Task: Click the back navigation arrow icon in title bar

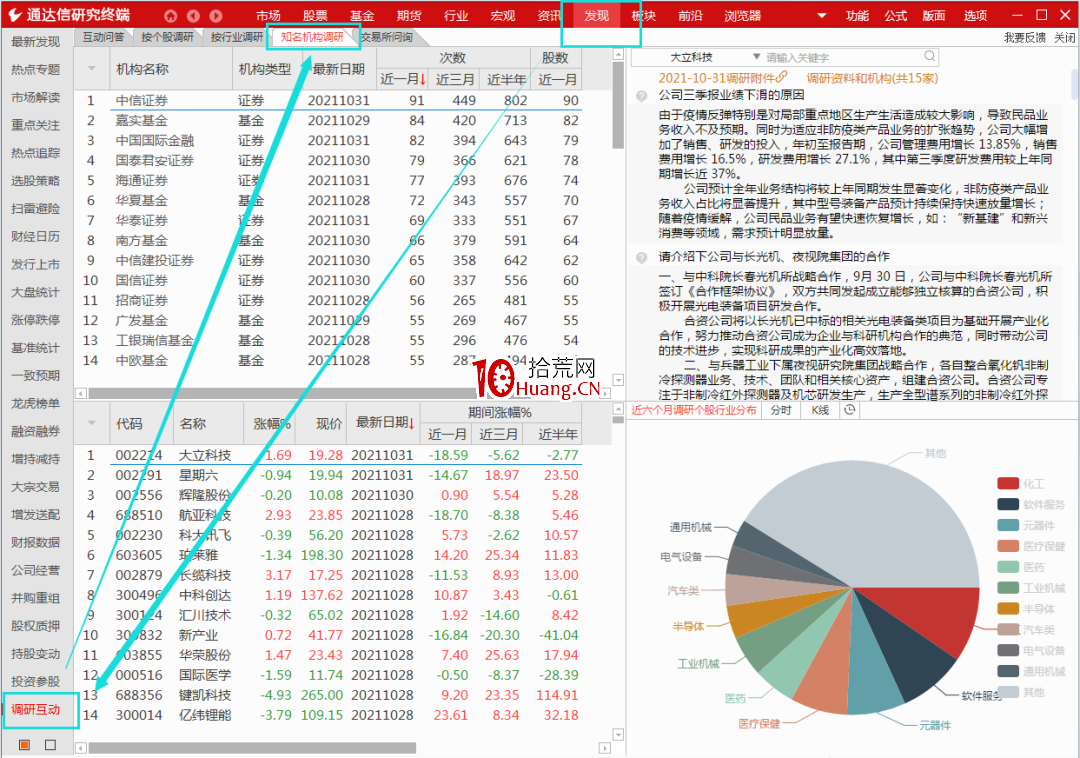Action: coord(193,15)
